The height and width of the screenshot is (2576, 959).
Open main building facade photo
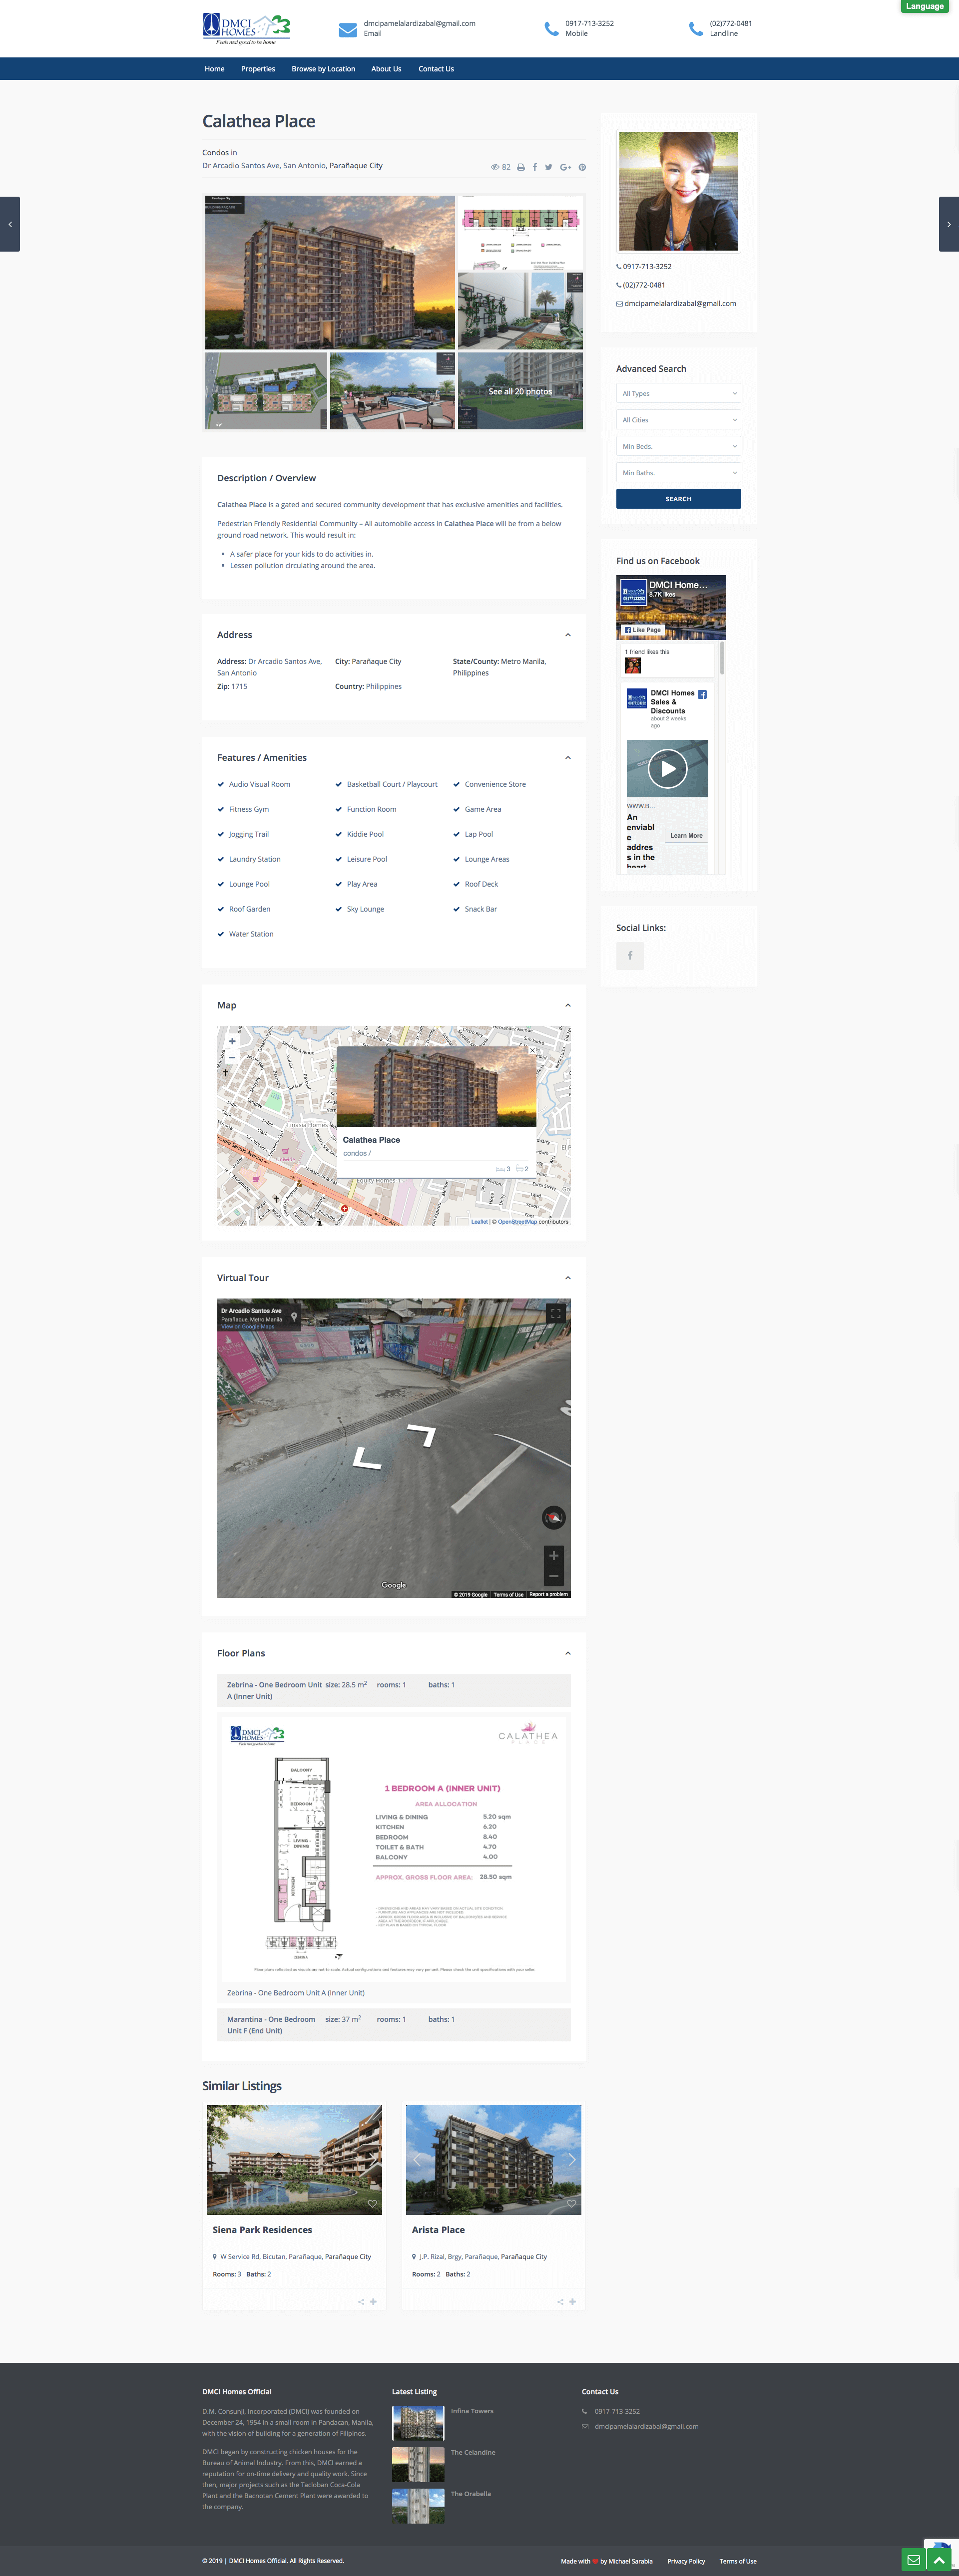click(x=330, y=272)
